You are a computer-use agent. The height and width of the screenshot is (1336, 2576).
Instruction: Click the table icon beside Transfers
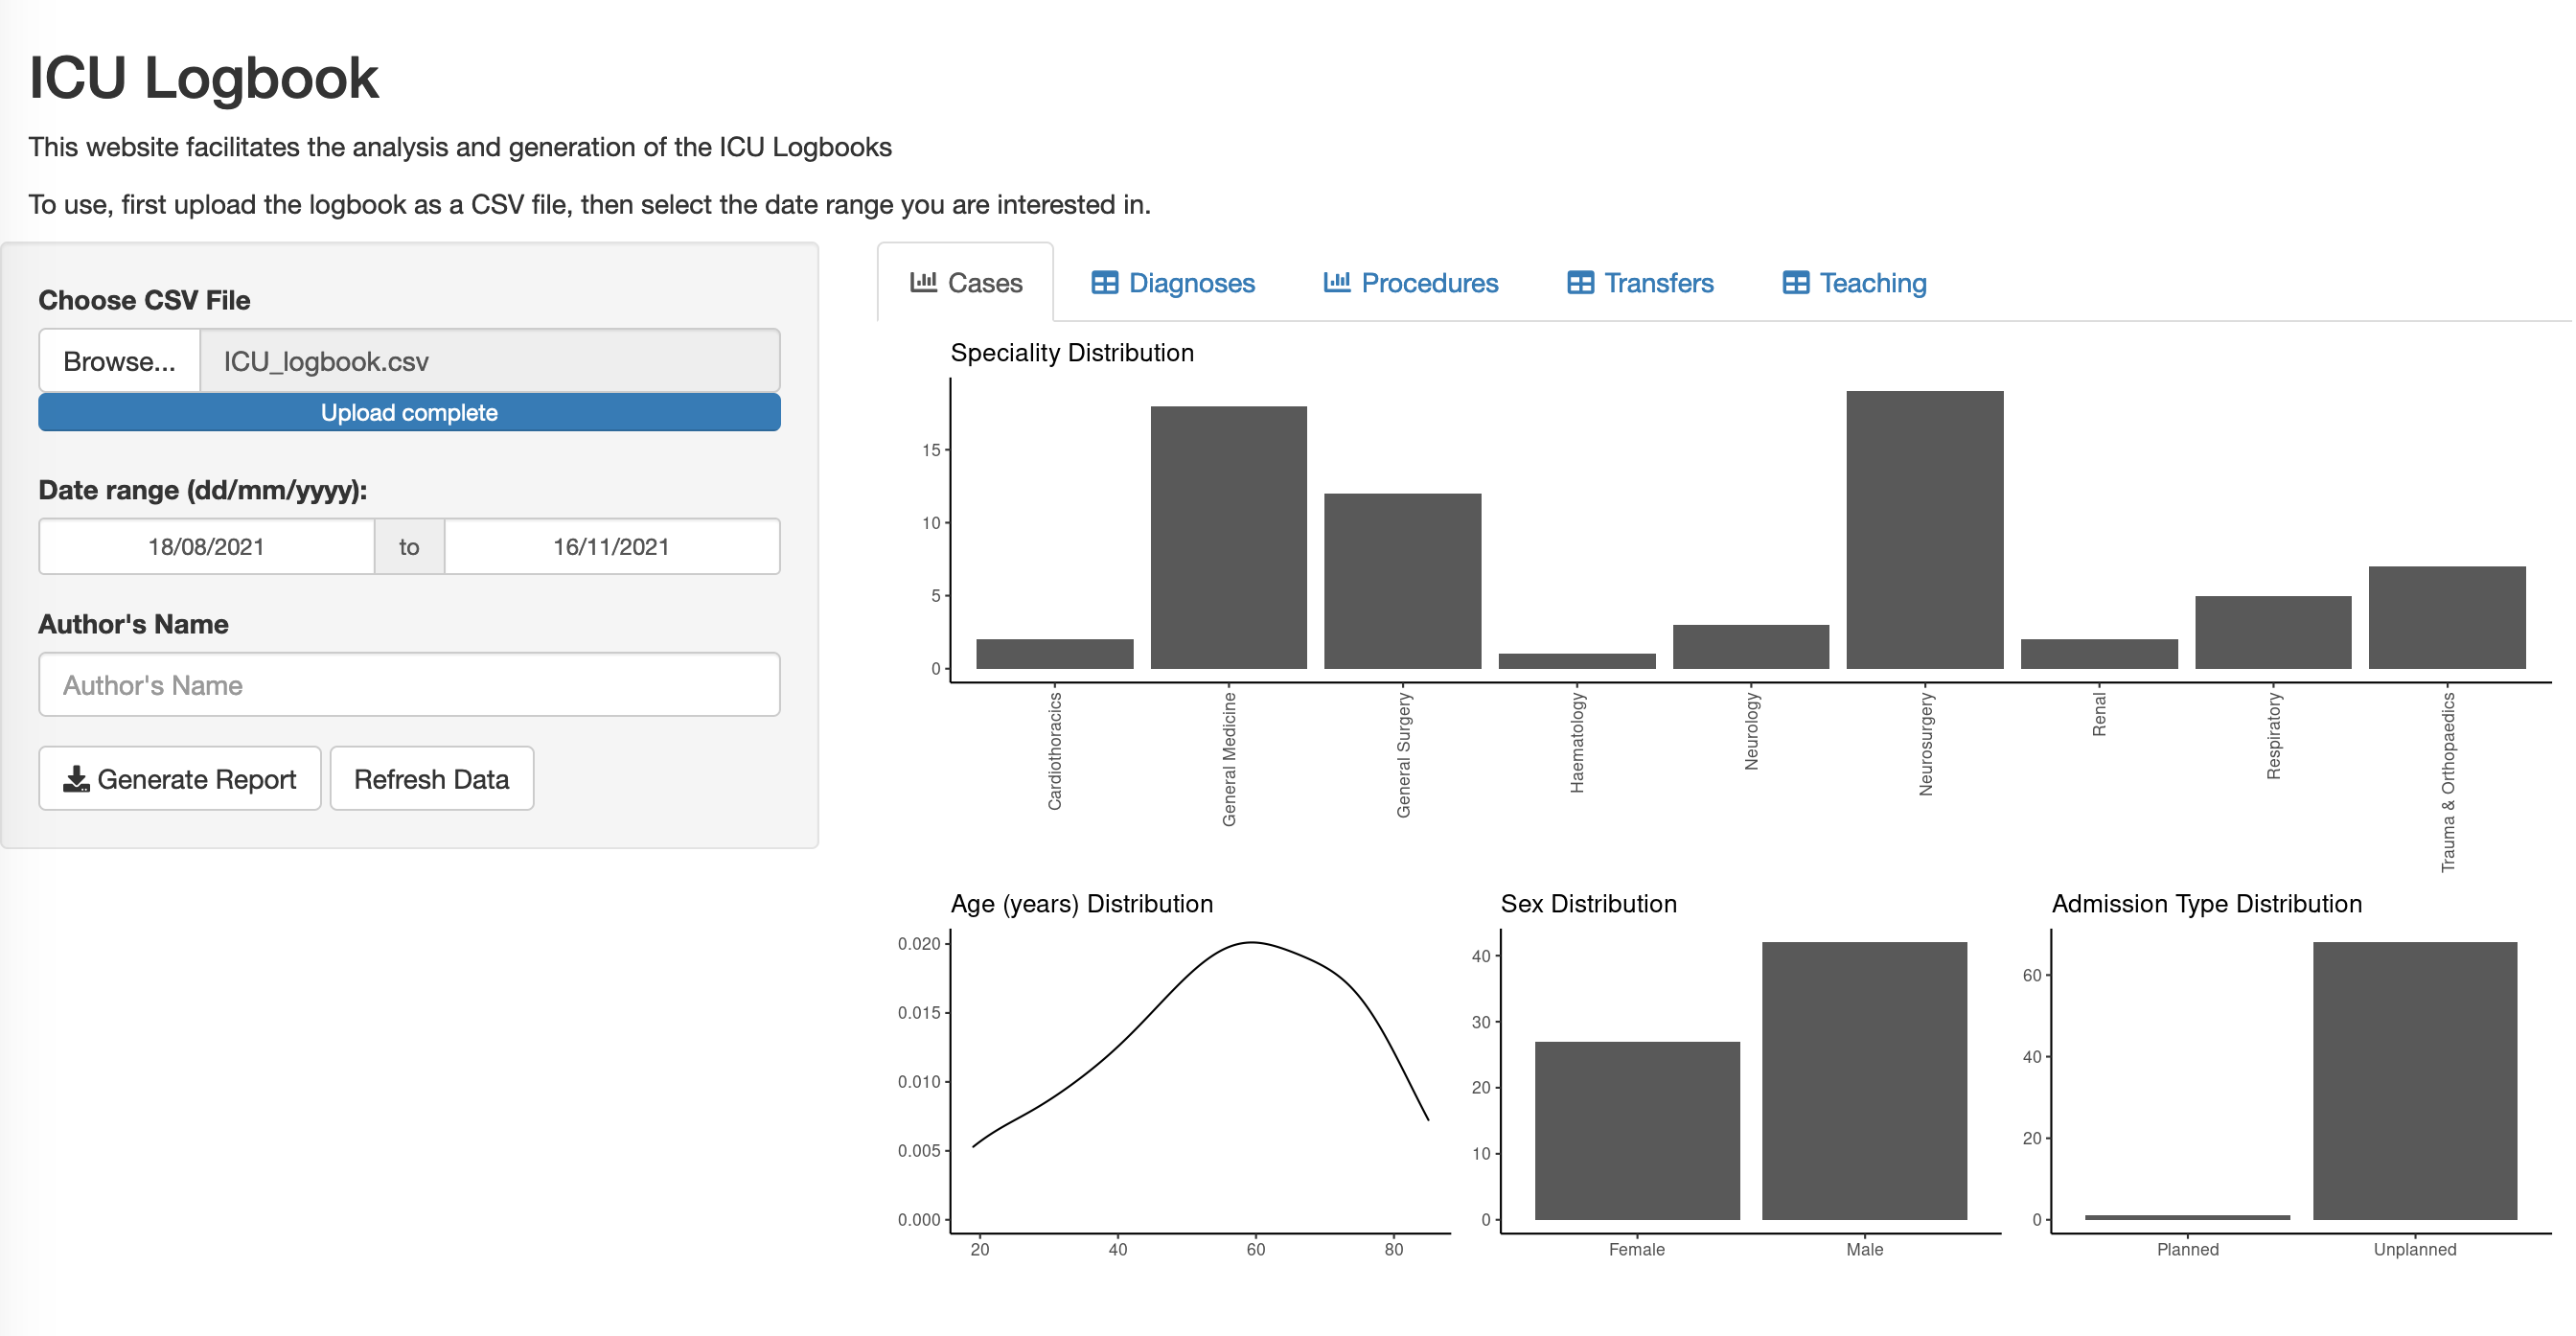[x=1580, y=283]
